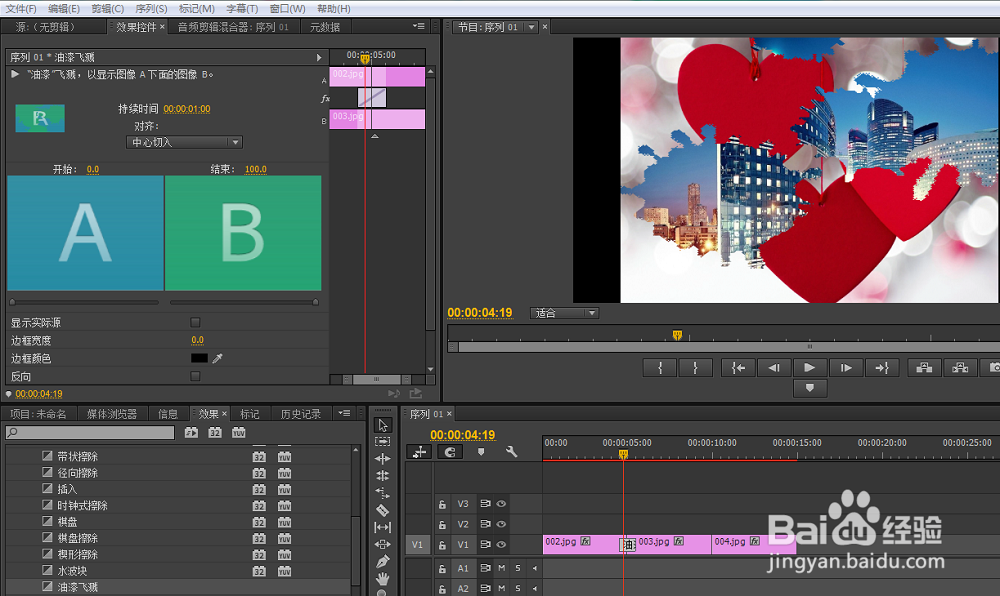Open the 字幕(T) menu

pos(242,9)
